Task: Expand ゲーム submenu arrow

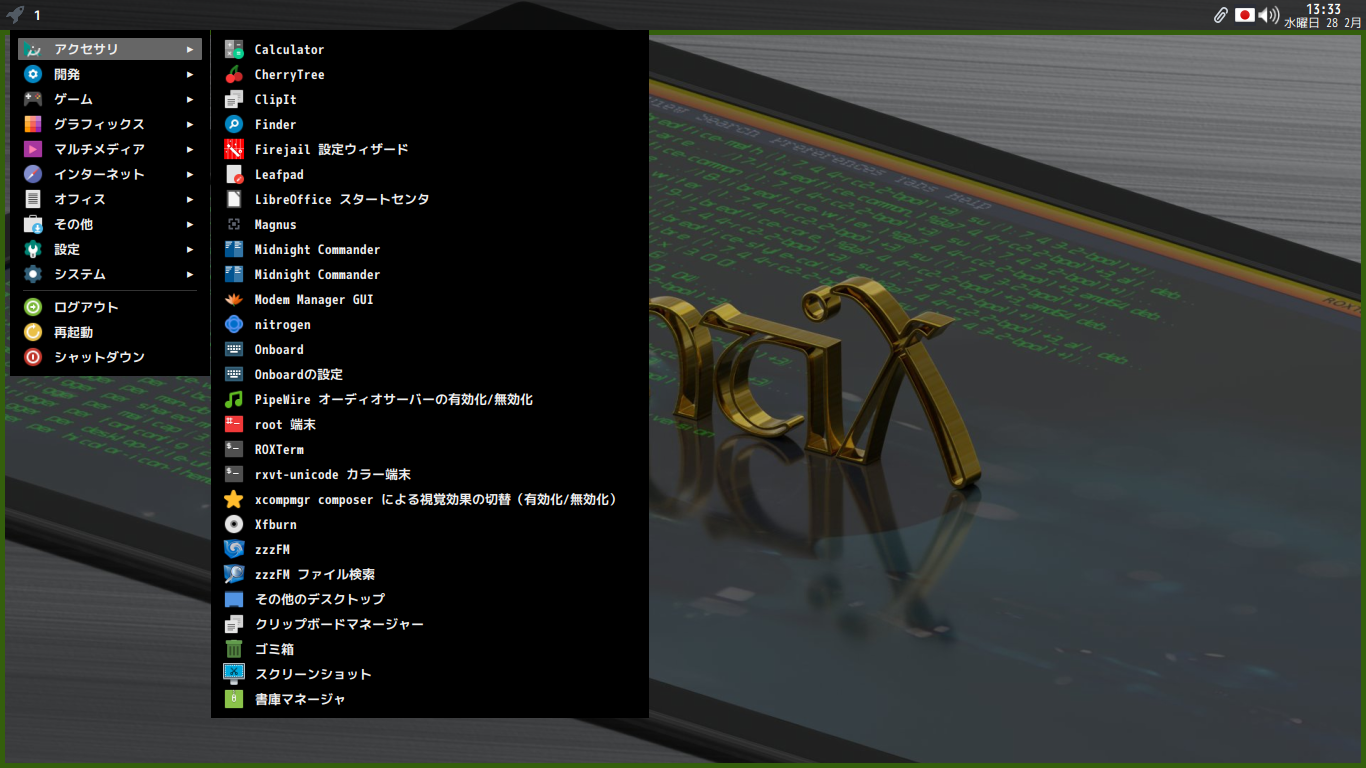Action: tap(190, 99)
